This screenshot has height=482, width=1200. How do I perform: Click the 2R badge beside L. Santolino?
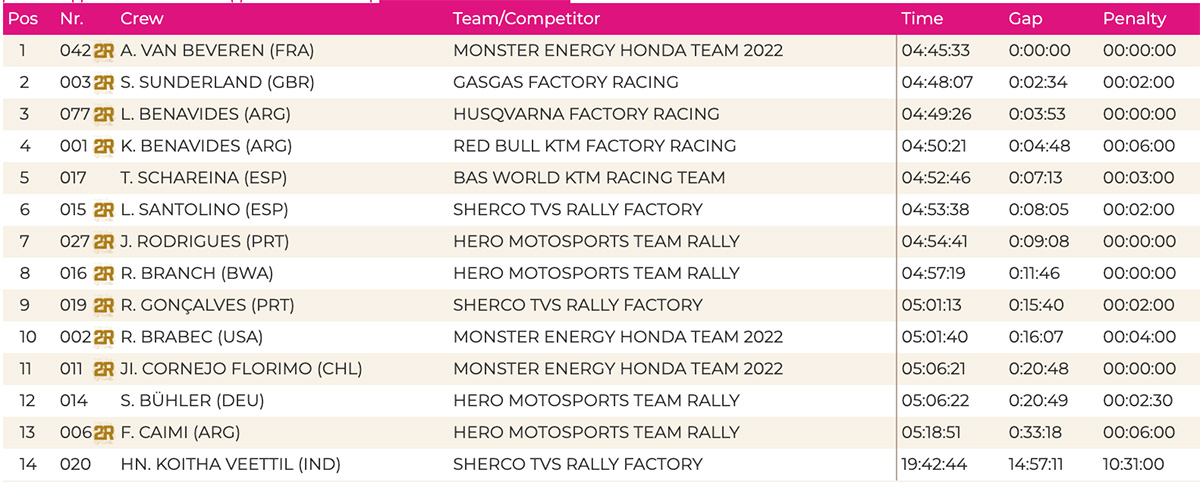104,210
